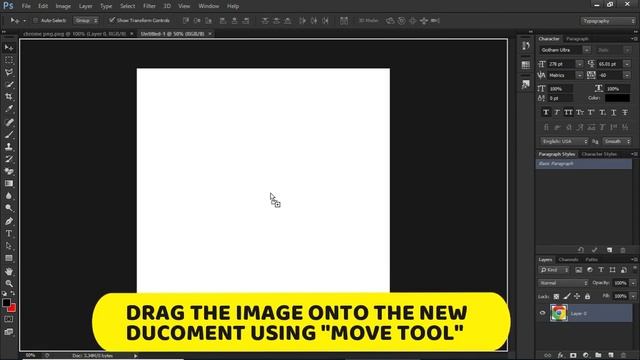The width and height of the screenshot is (640, 360).
Task: Select the Blur tool
Action: click(9, 196)
